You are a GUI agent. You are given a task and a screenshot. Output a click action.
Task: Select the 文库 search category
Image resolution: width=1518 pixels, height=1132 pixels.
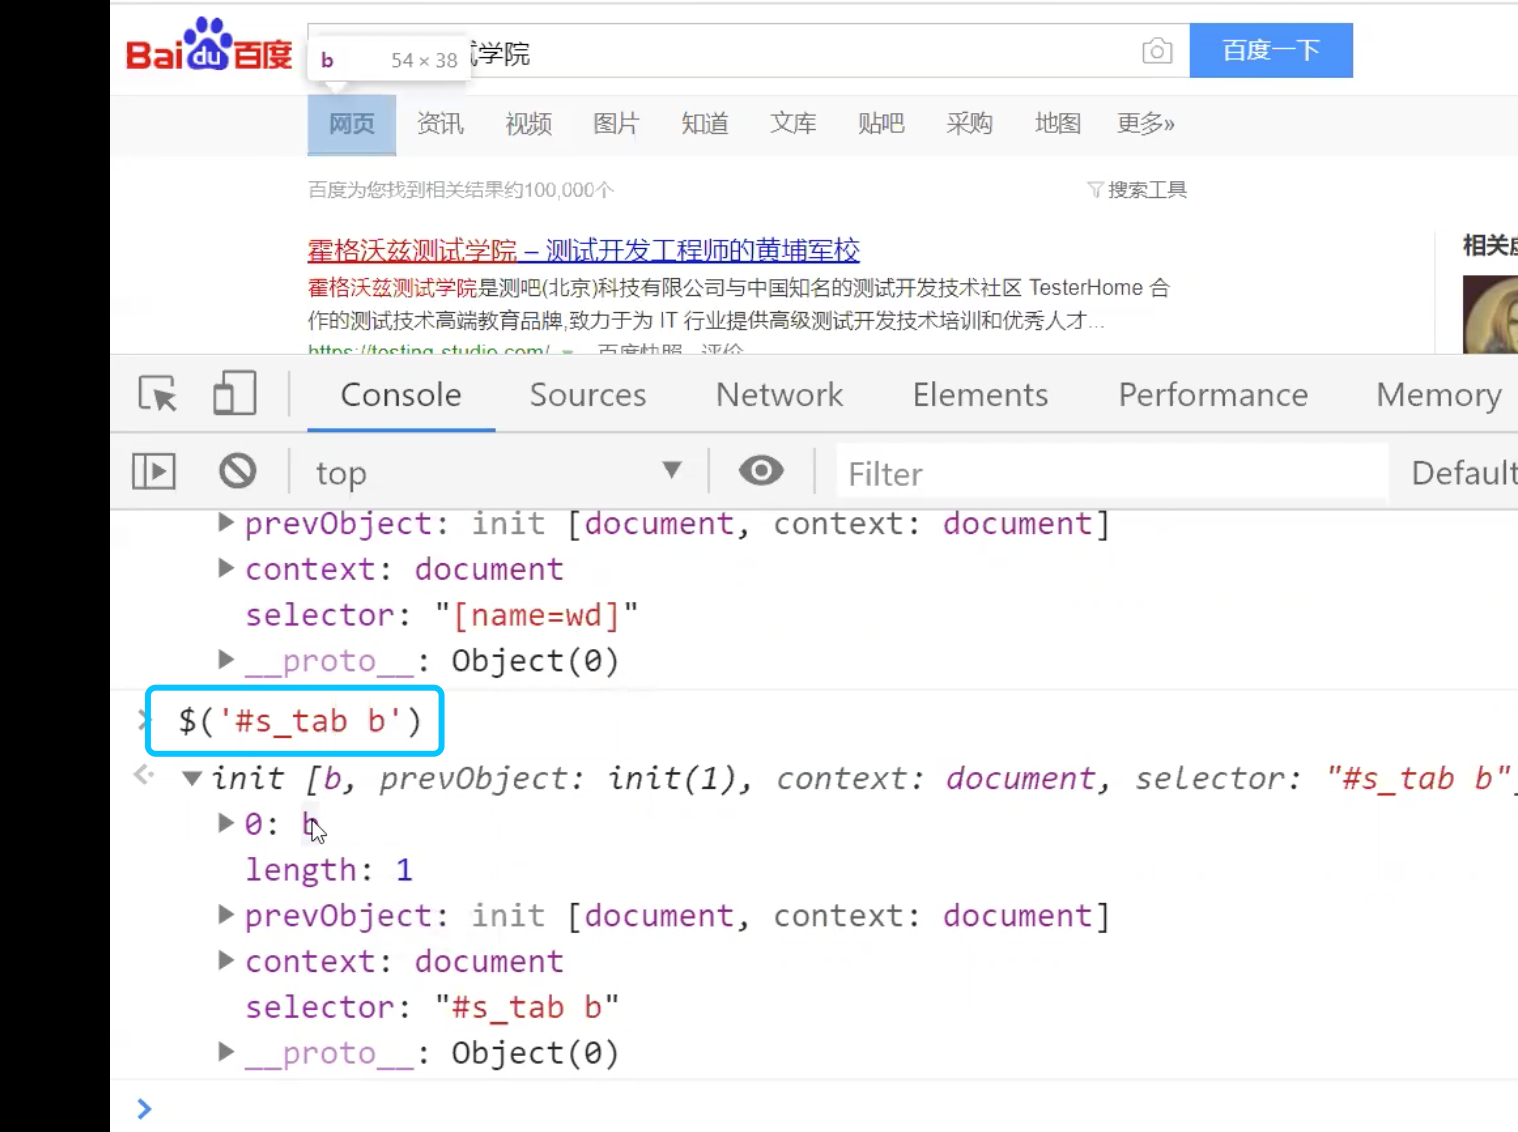click(793, 124)
